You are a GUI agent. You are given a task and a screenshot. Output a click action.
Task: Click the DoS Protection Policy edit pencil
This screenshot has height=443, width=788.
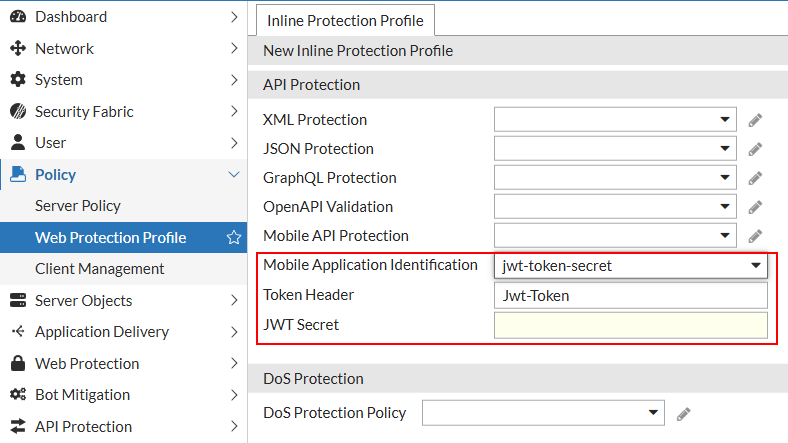(684, 413)
